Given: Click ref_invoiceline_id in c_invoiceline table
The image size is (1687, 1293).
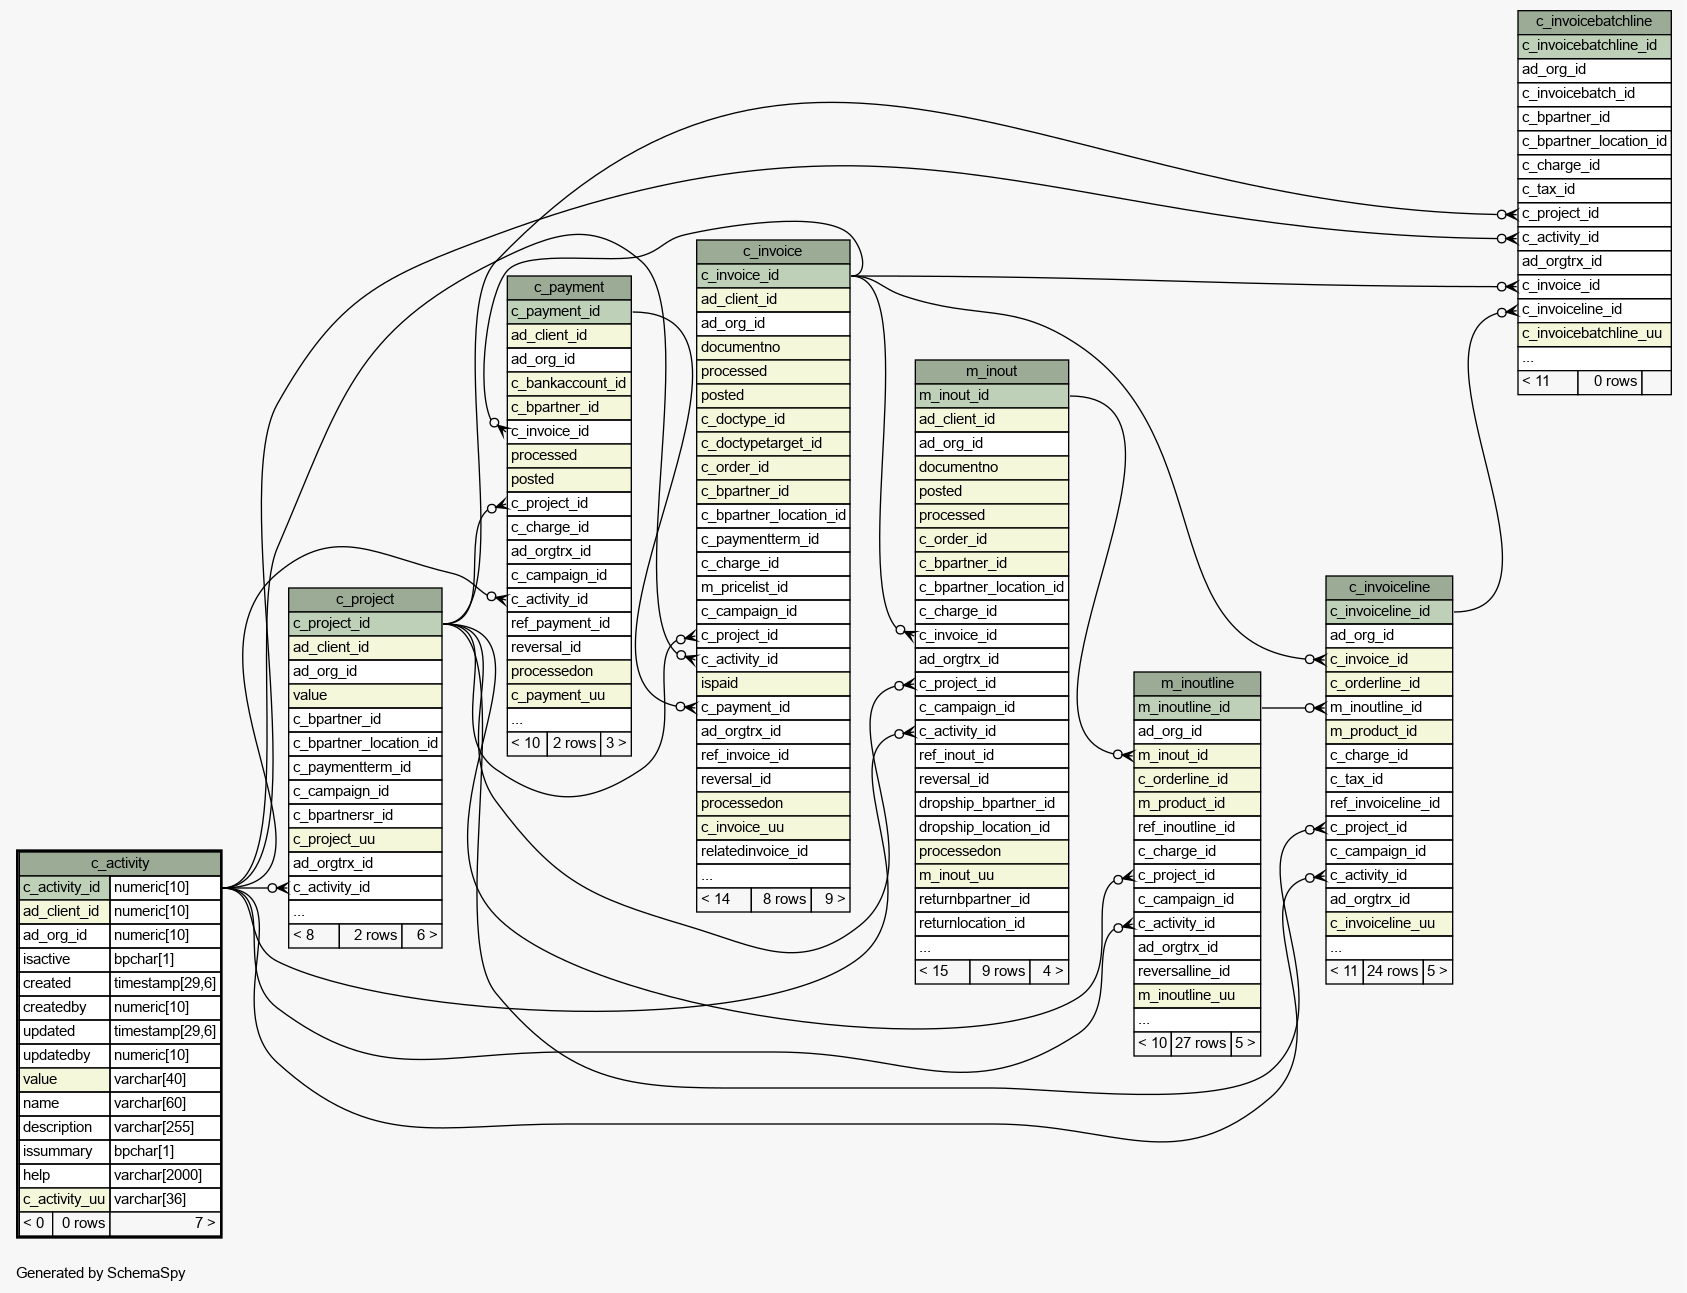Looking at the screenshot, I should [x=1389, y=803].
